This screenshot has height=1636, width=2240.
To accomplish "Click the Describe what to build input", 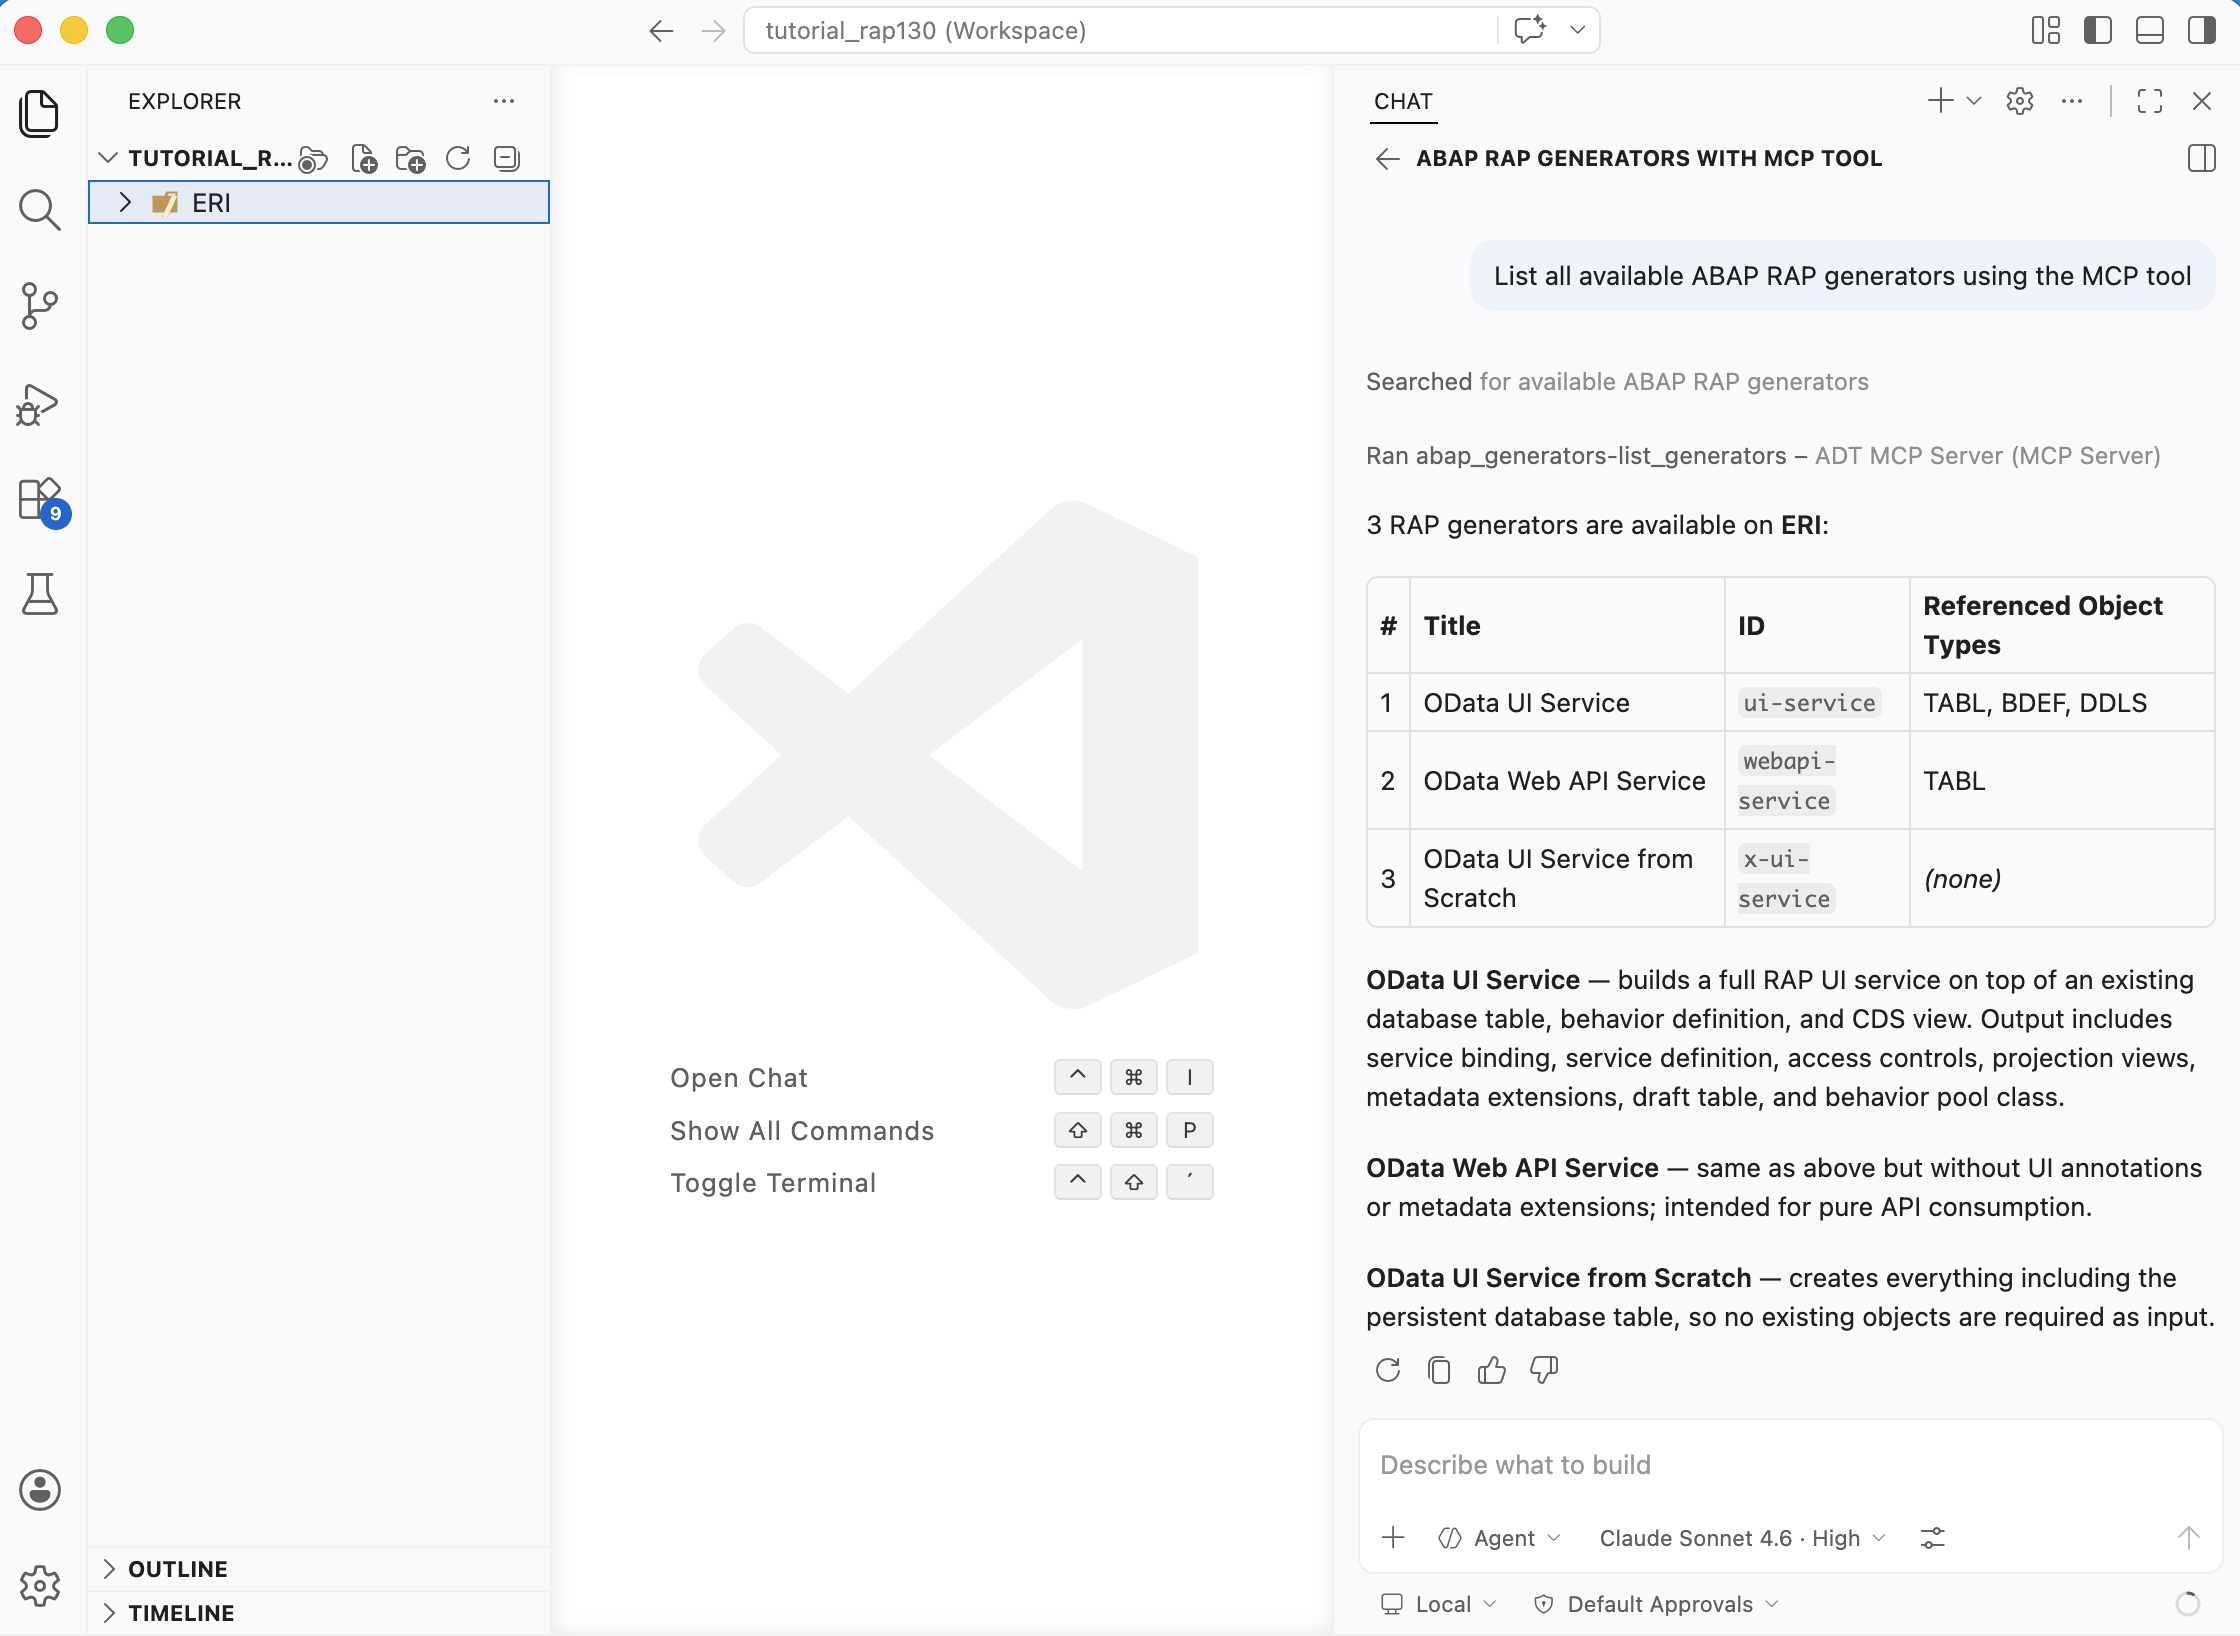I will tap(1790, 1465).
